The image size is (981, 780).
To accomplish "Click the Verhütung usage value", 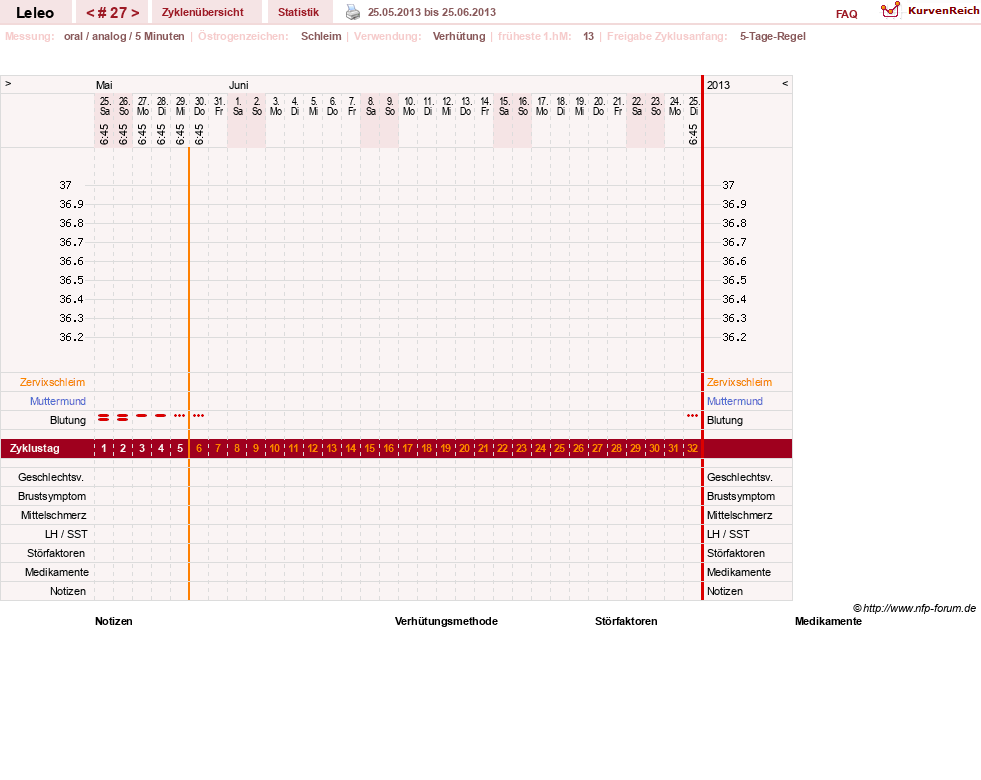I will (459, 36).
